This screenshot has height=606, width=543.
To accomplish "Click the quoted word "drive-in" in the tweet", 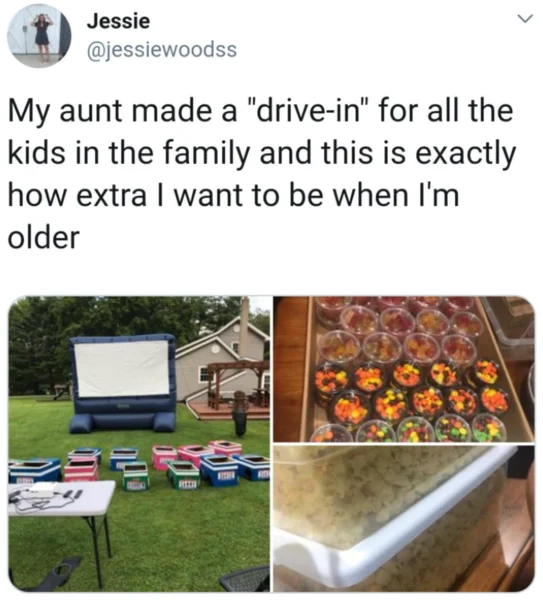I will [x=307, y=111].
